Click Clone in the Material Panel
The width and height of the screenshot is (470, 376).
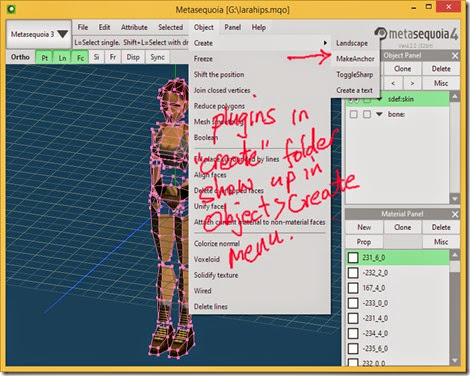click(403, 227)
